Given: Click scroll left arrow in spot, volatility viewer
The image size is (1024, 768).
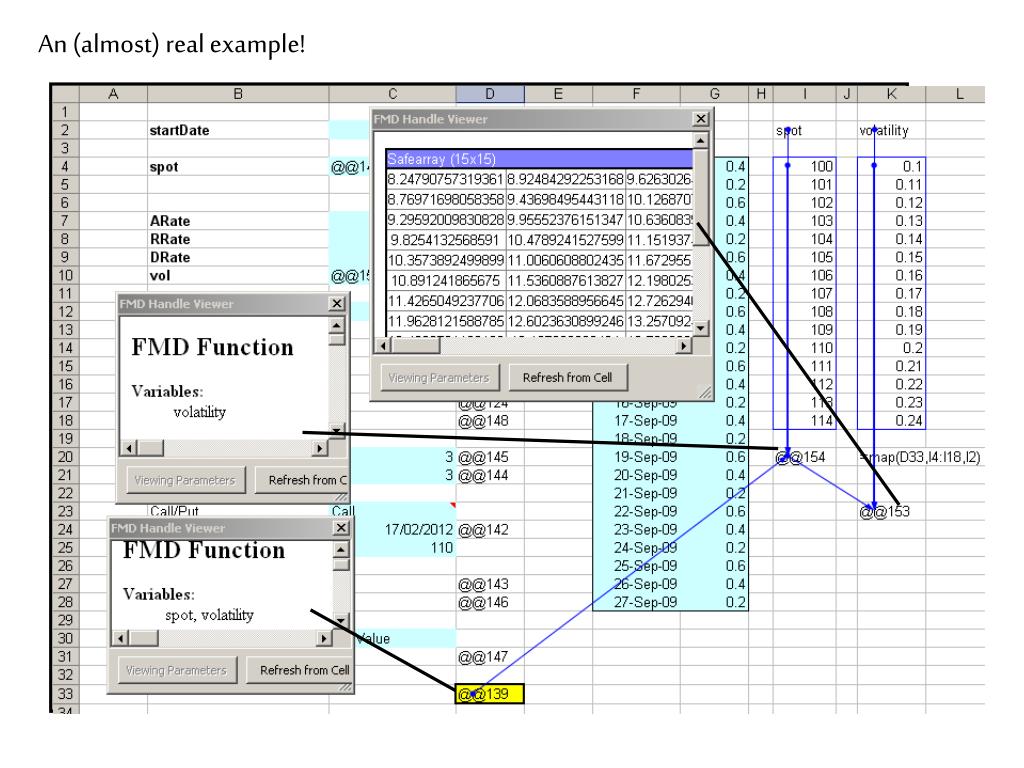Looking at the screenshot, I should click(x=120, y=638).
